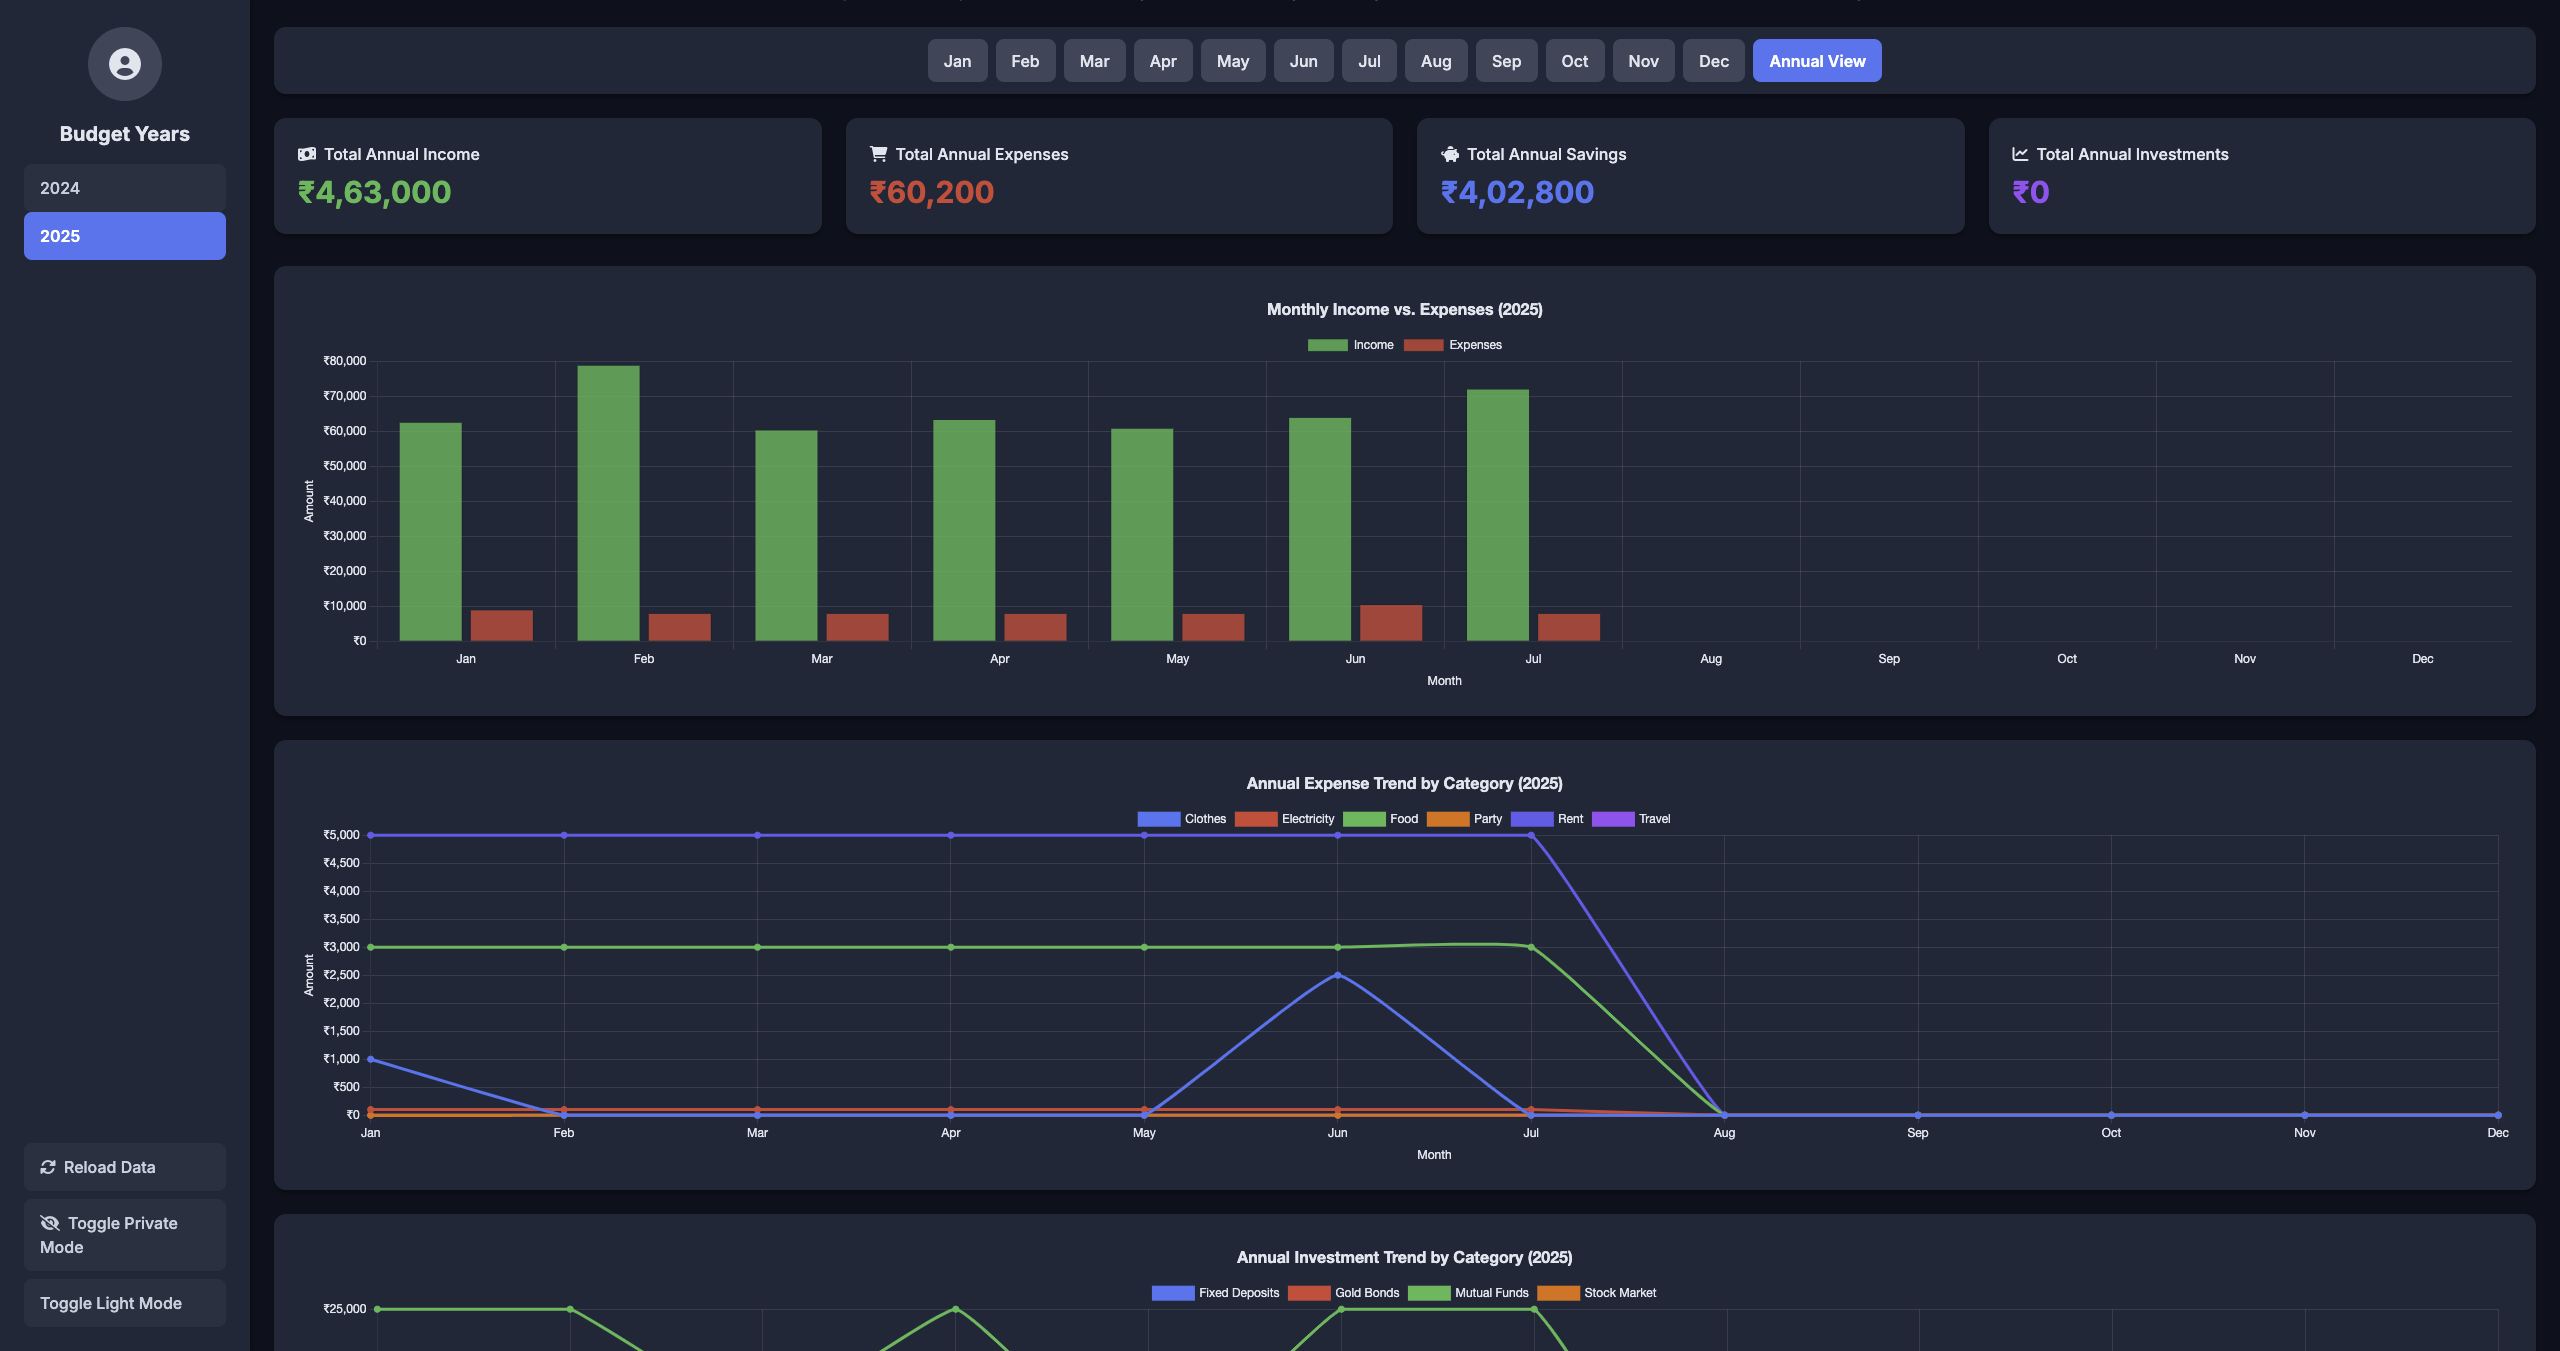Click the Total Annual Investments chart icon
2560x1351 pixels.
[x=2020, y=154]
